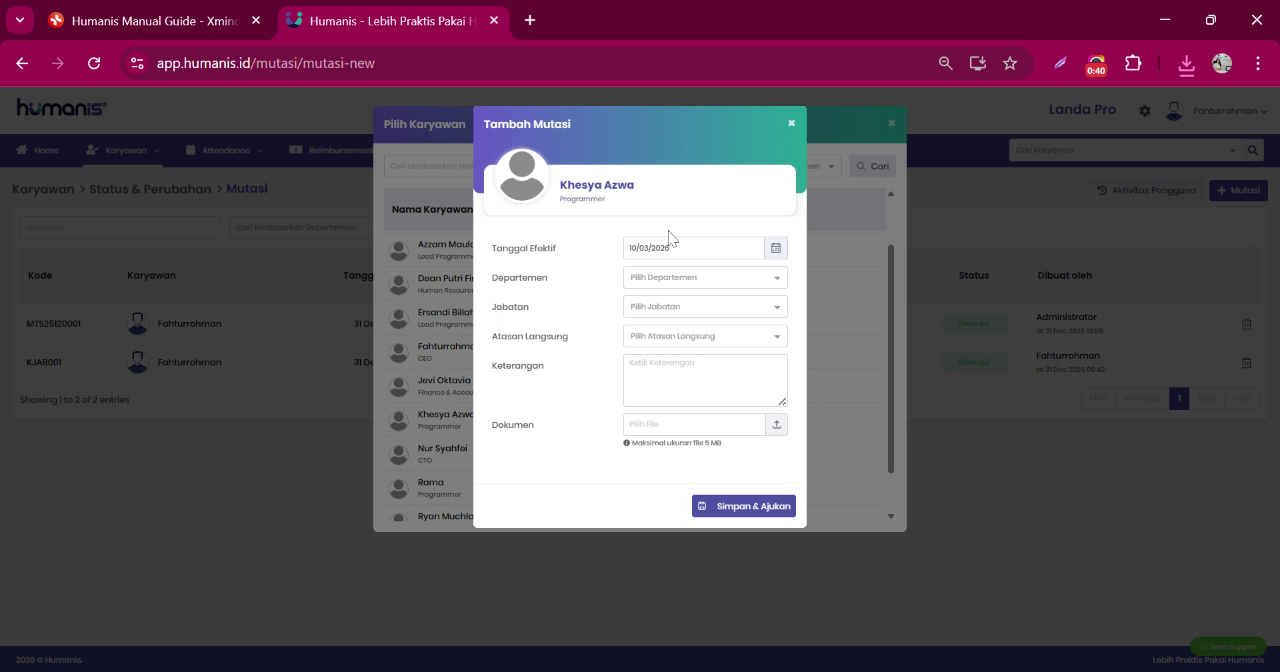Close the Tambah Mutasi dialog
Image resolution: width=1280 pixels, height=672 pixels.
pyautogui.click(x=791, y=123)
